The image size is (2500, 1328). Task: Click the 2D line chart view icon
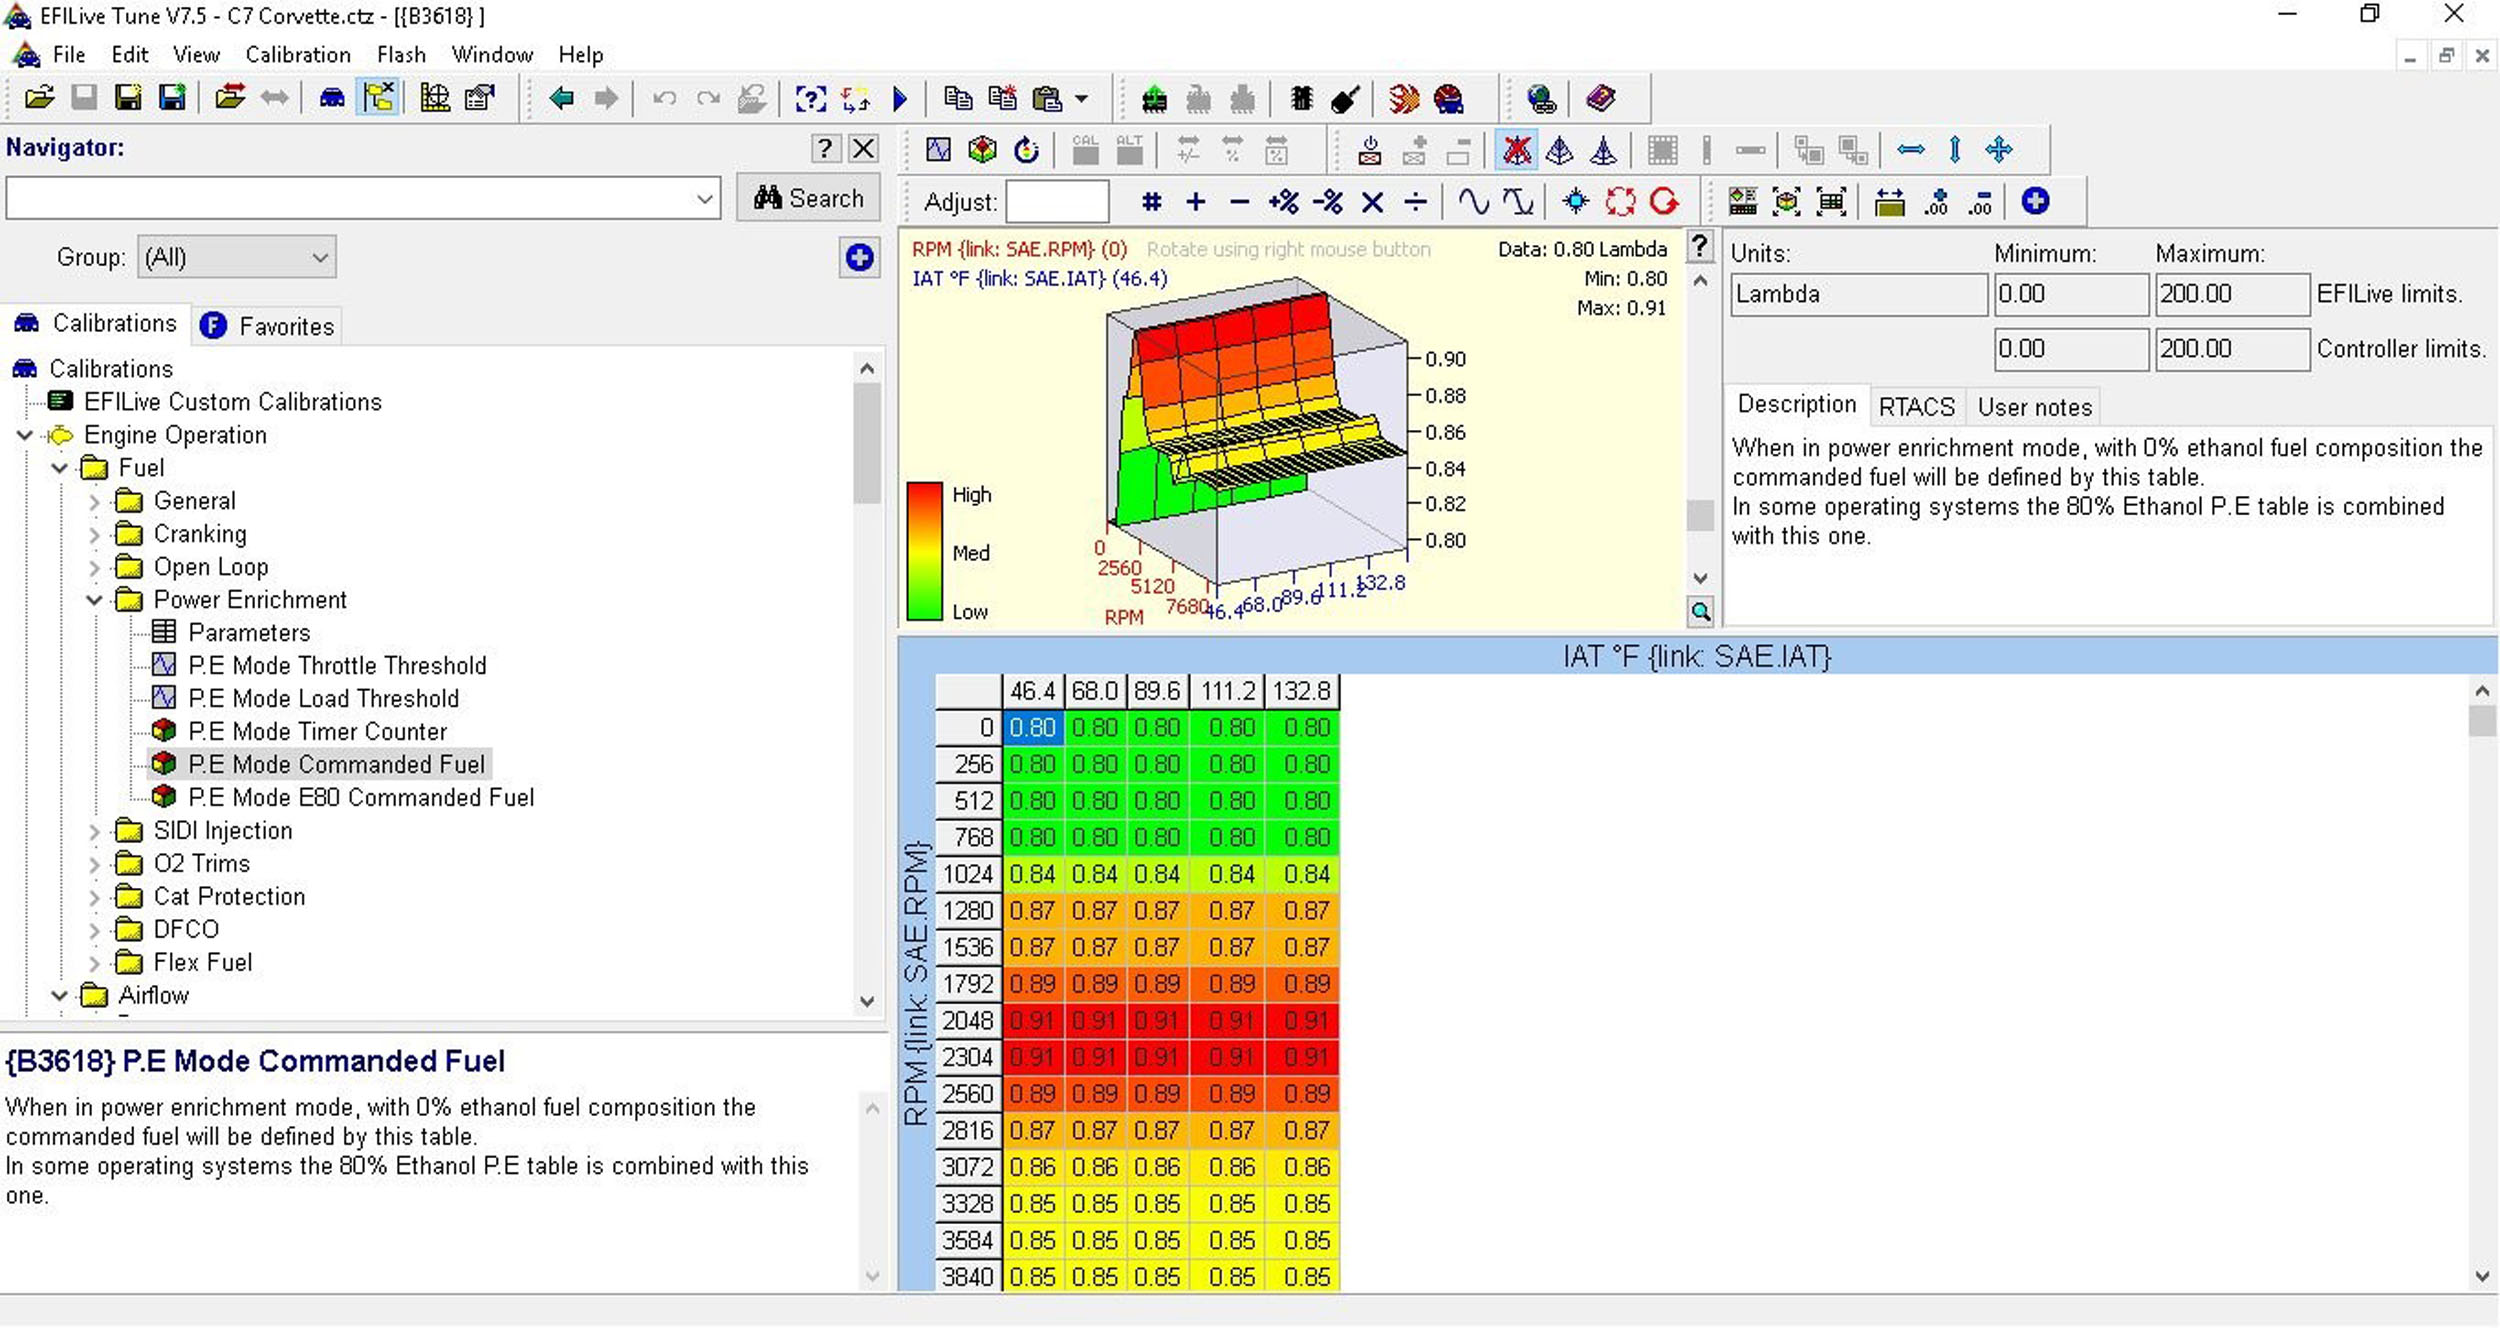pos(938,150)
